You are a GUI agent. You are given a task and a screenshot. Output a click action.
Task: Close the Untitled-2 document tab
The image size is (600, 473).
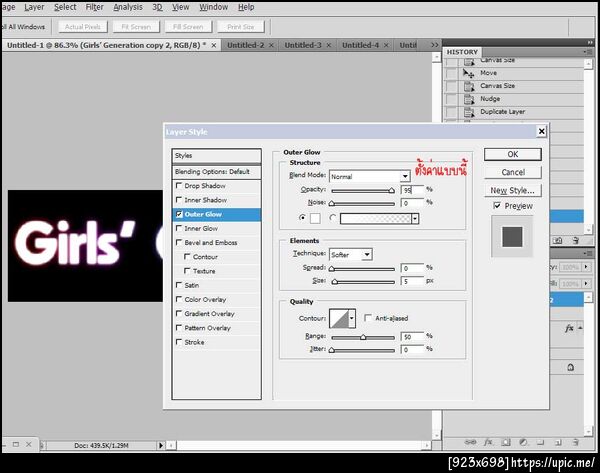[x=271, y=45]
